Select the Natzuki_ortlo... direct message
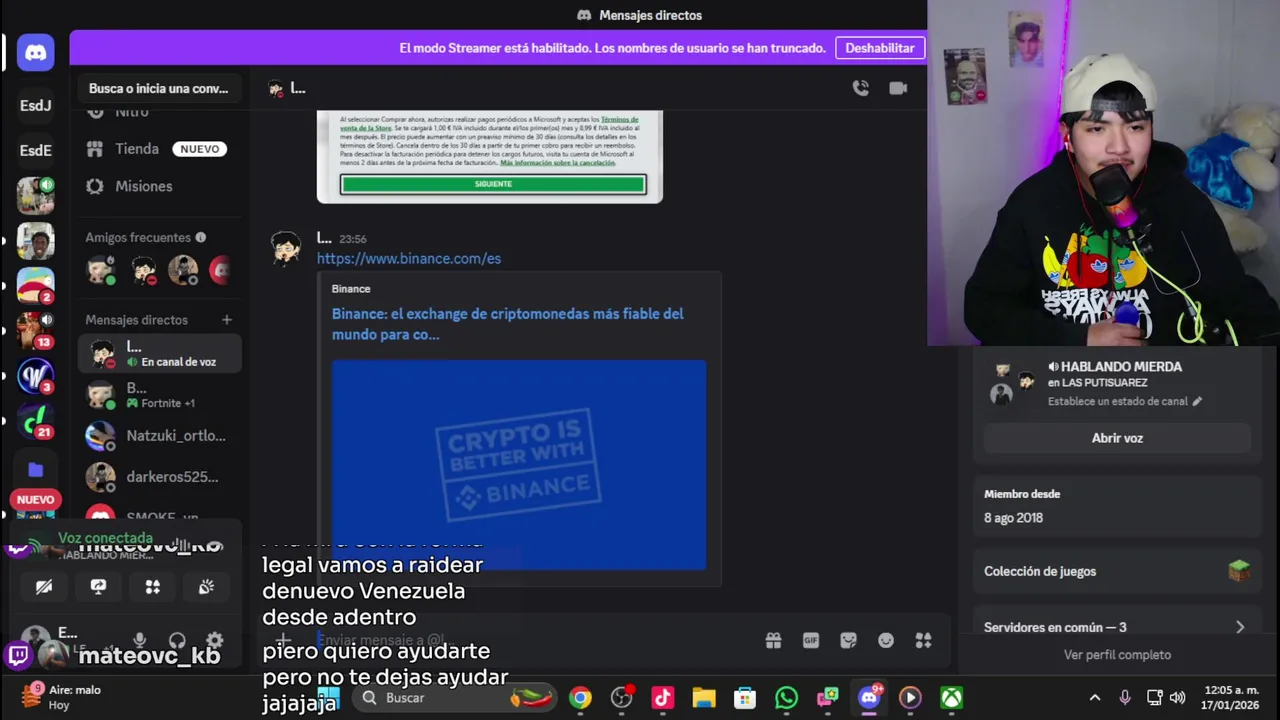This screenshot has width=1280, height=720. point(160,436)
